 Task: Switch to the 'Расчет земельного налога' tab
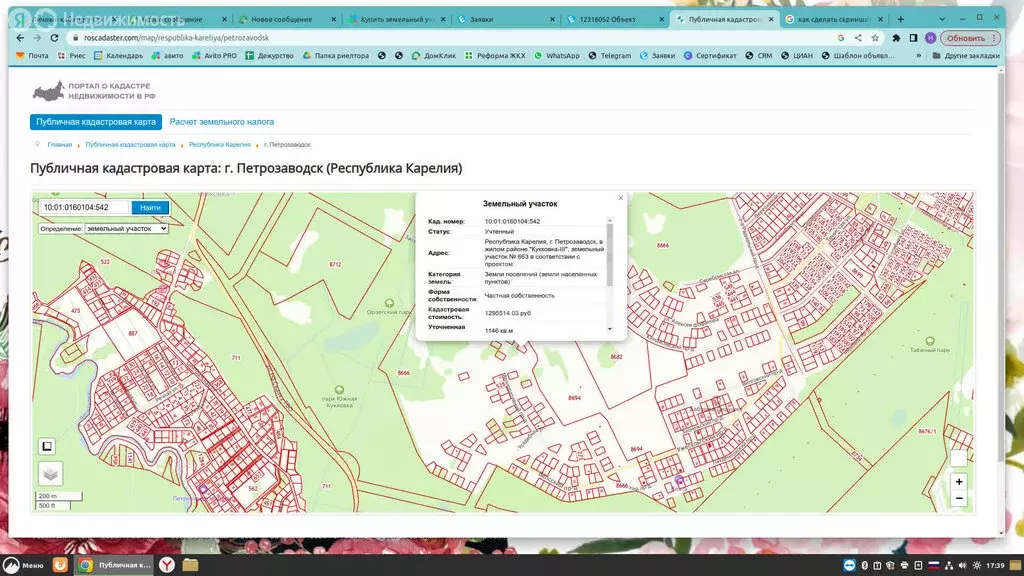[x=221, y=122]
